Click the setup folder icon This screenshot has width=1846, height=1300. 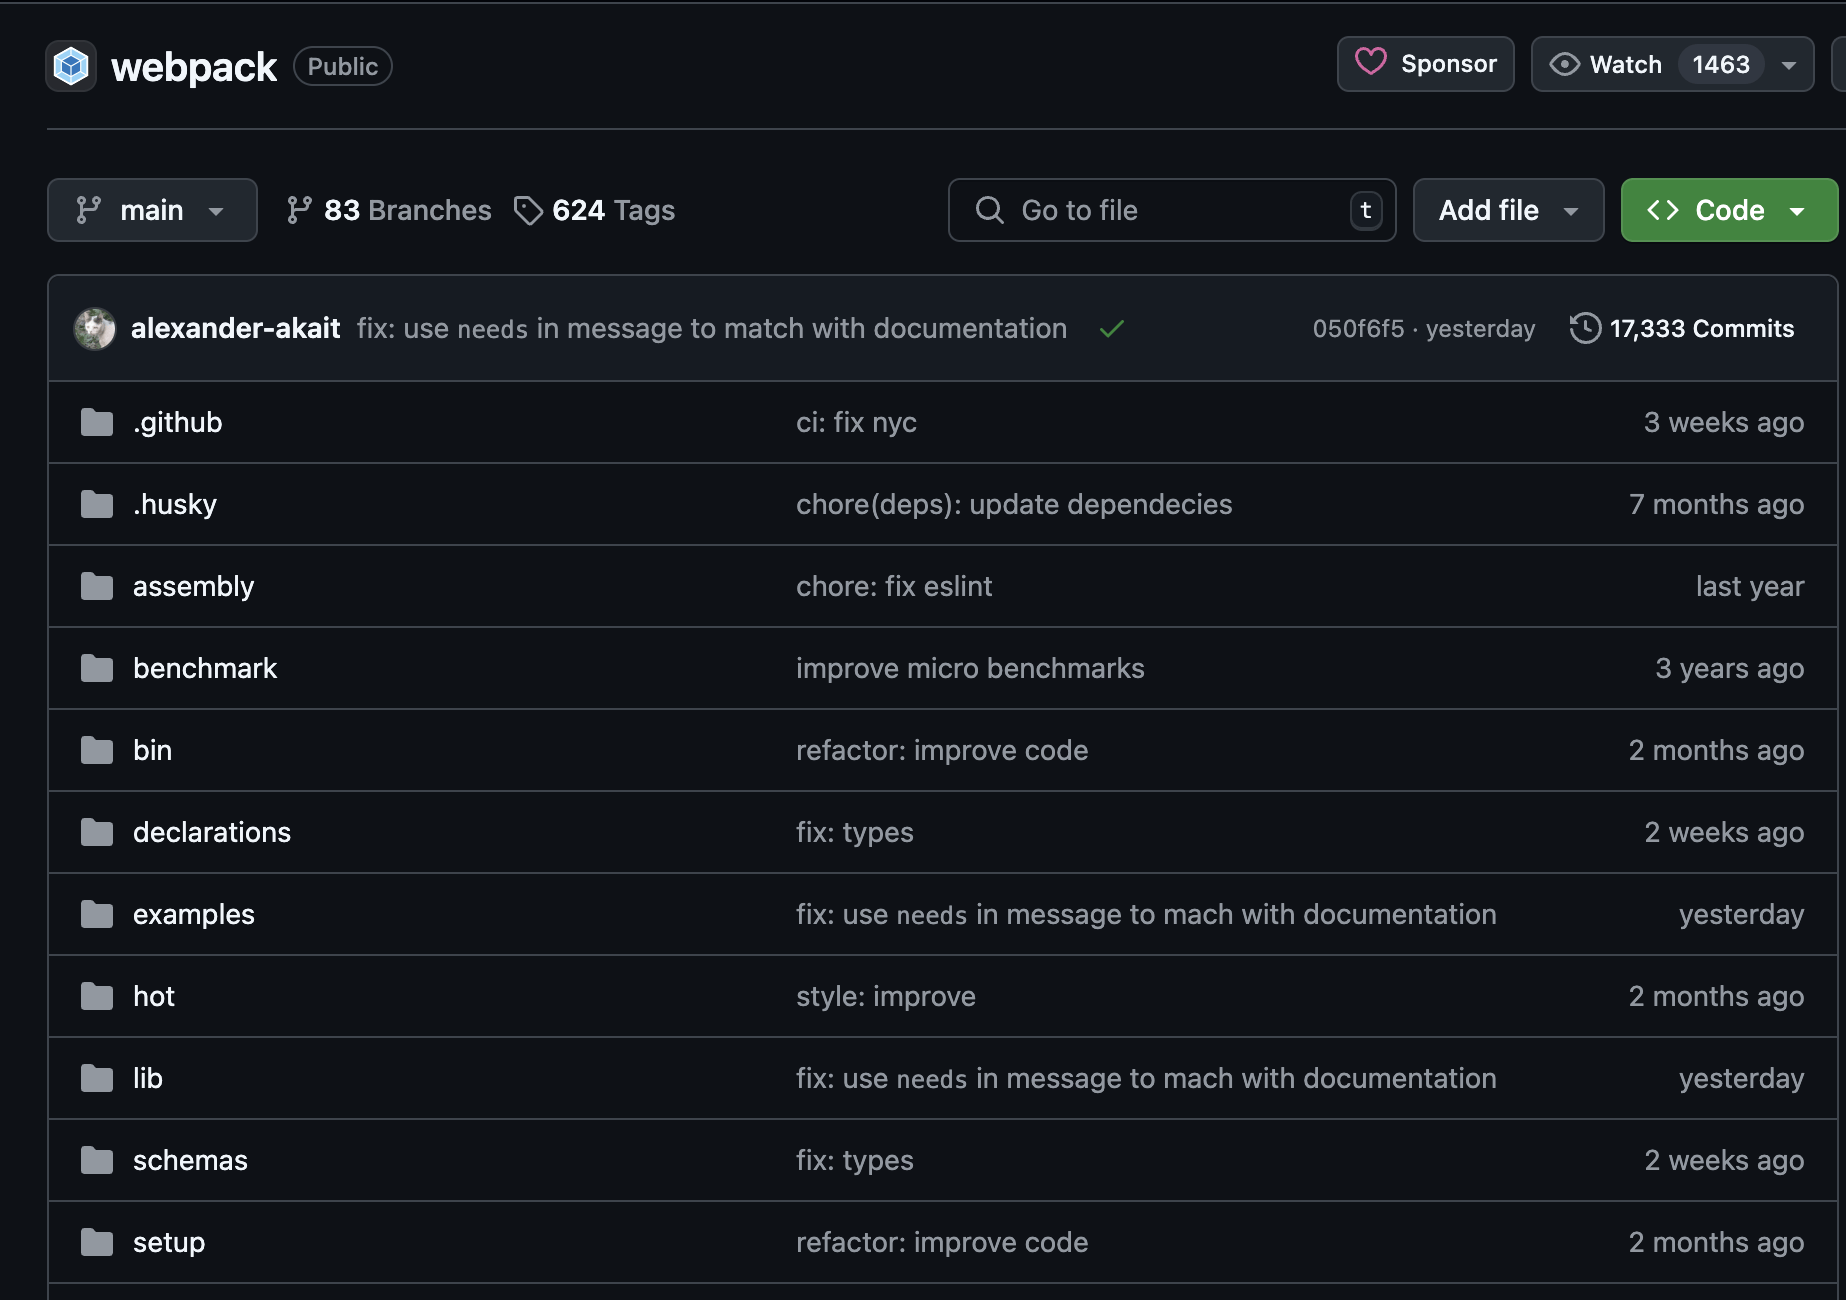pyautogui.click(x=97, y=1242)
